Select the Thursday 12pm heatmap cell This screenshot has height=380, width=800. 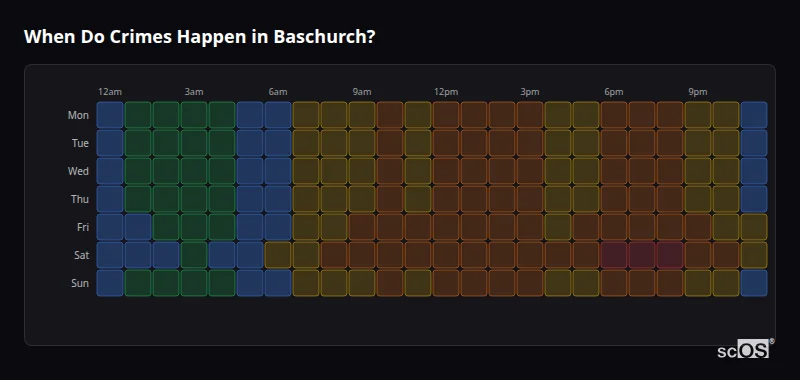(x=446, y=199)
